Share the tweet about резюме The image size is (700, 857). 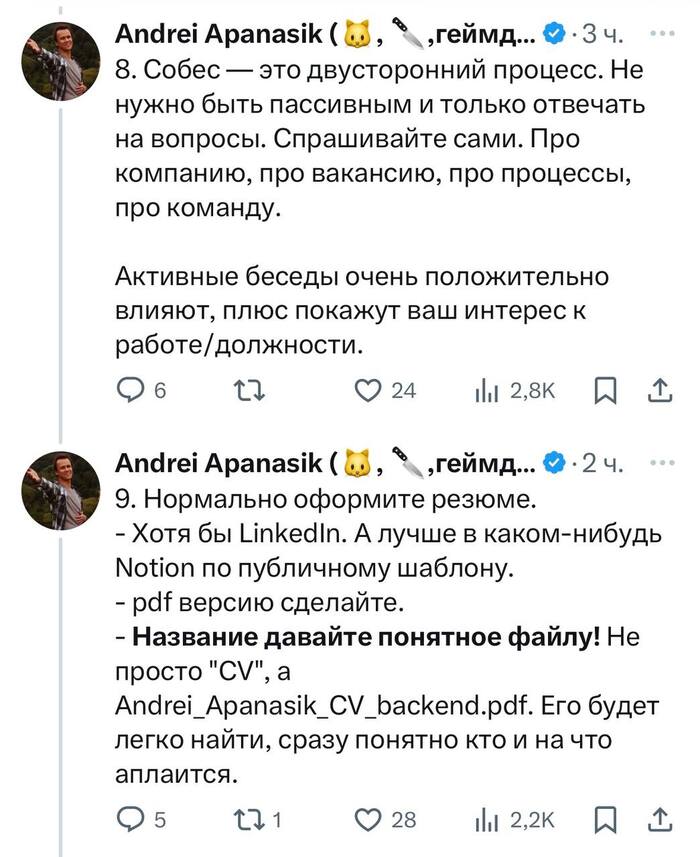coord(661,819)
